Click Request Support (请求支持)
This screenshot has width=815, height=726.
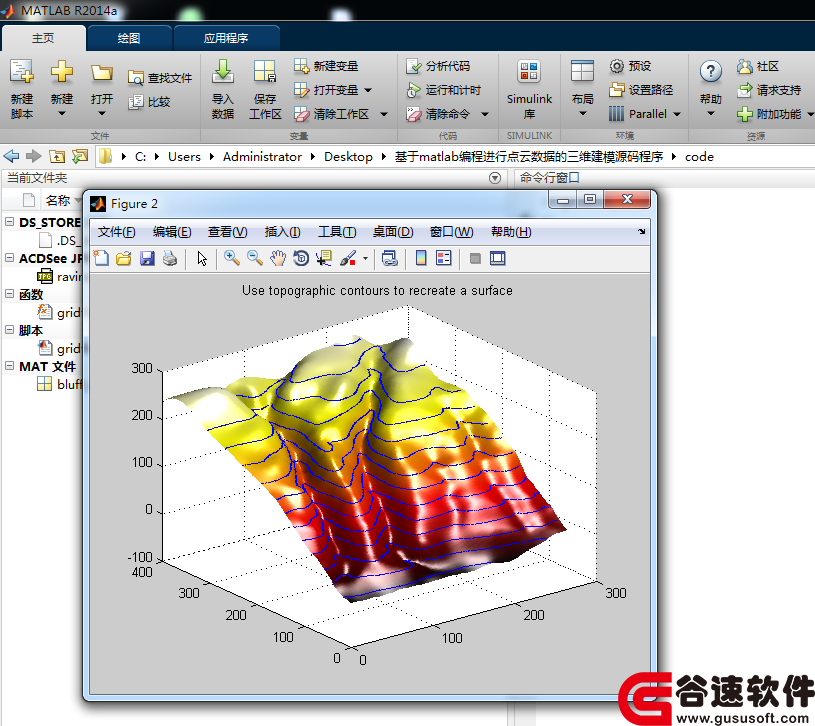tap(769, 90)
